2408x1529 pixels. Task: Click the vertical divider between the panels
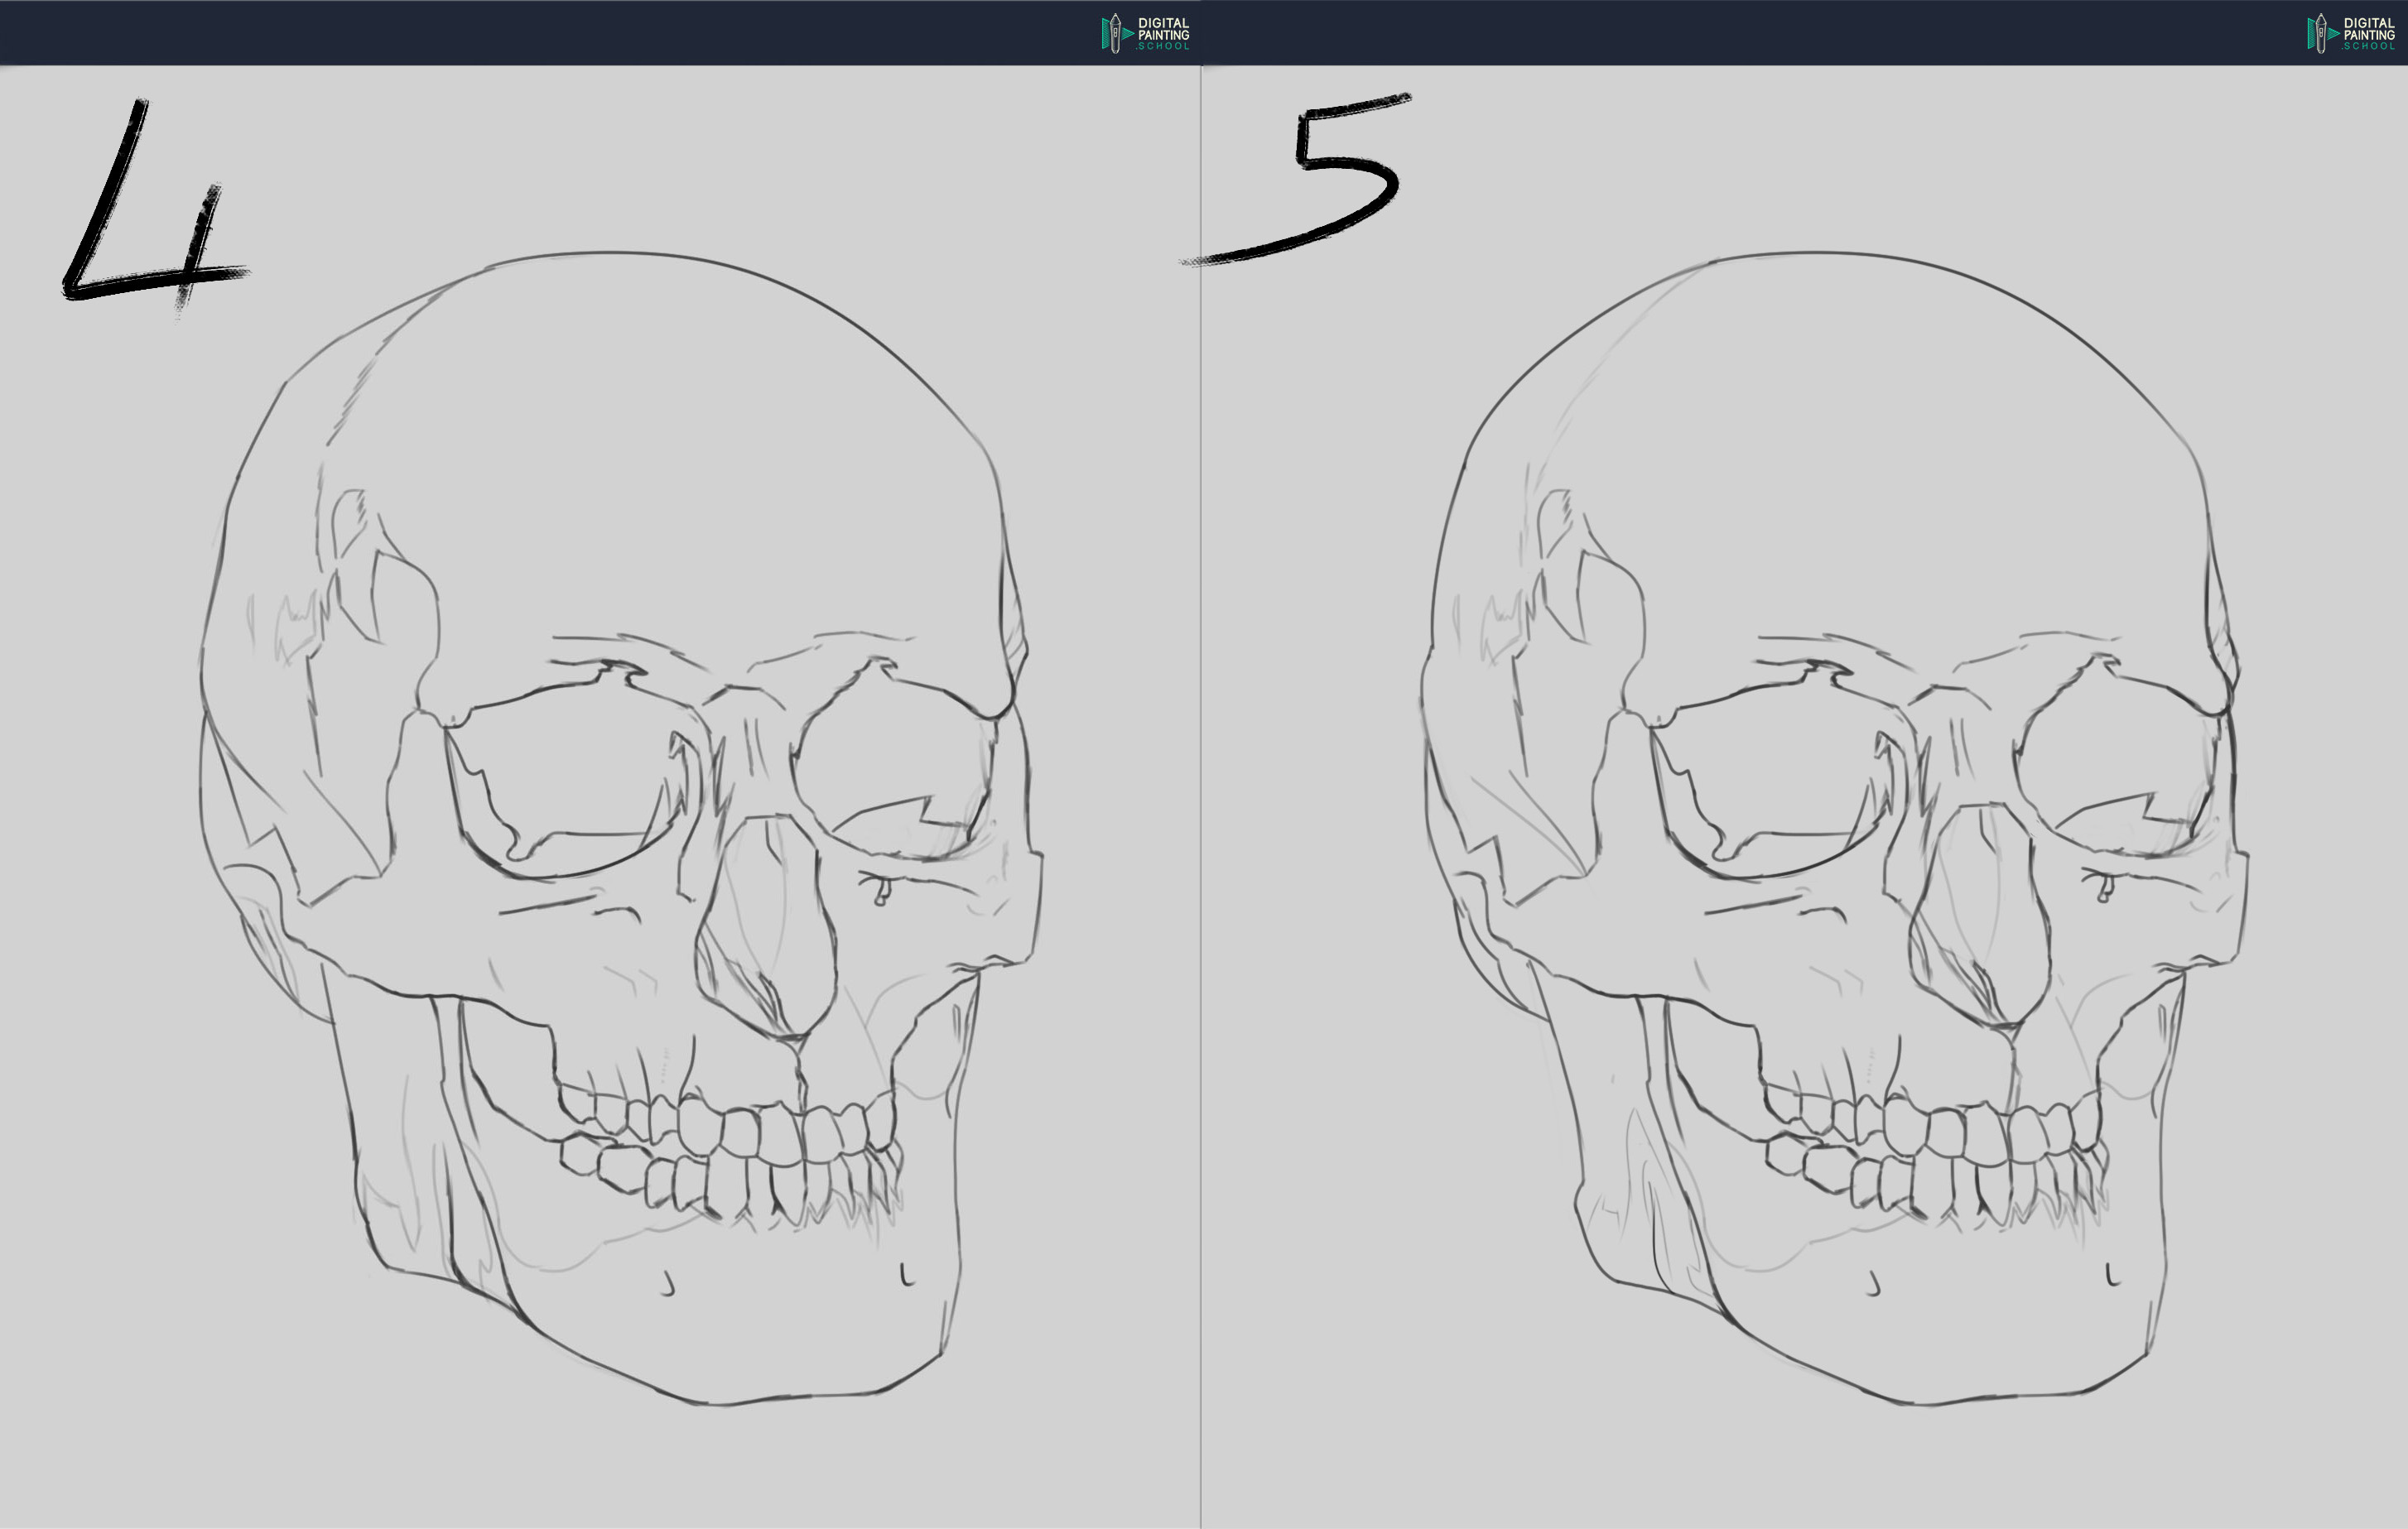(1200, 800)
